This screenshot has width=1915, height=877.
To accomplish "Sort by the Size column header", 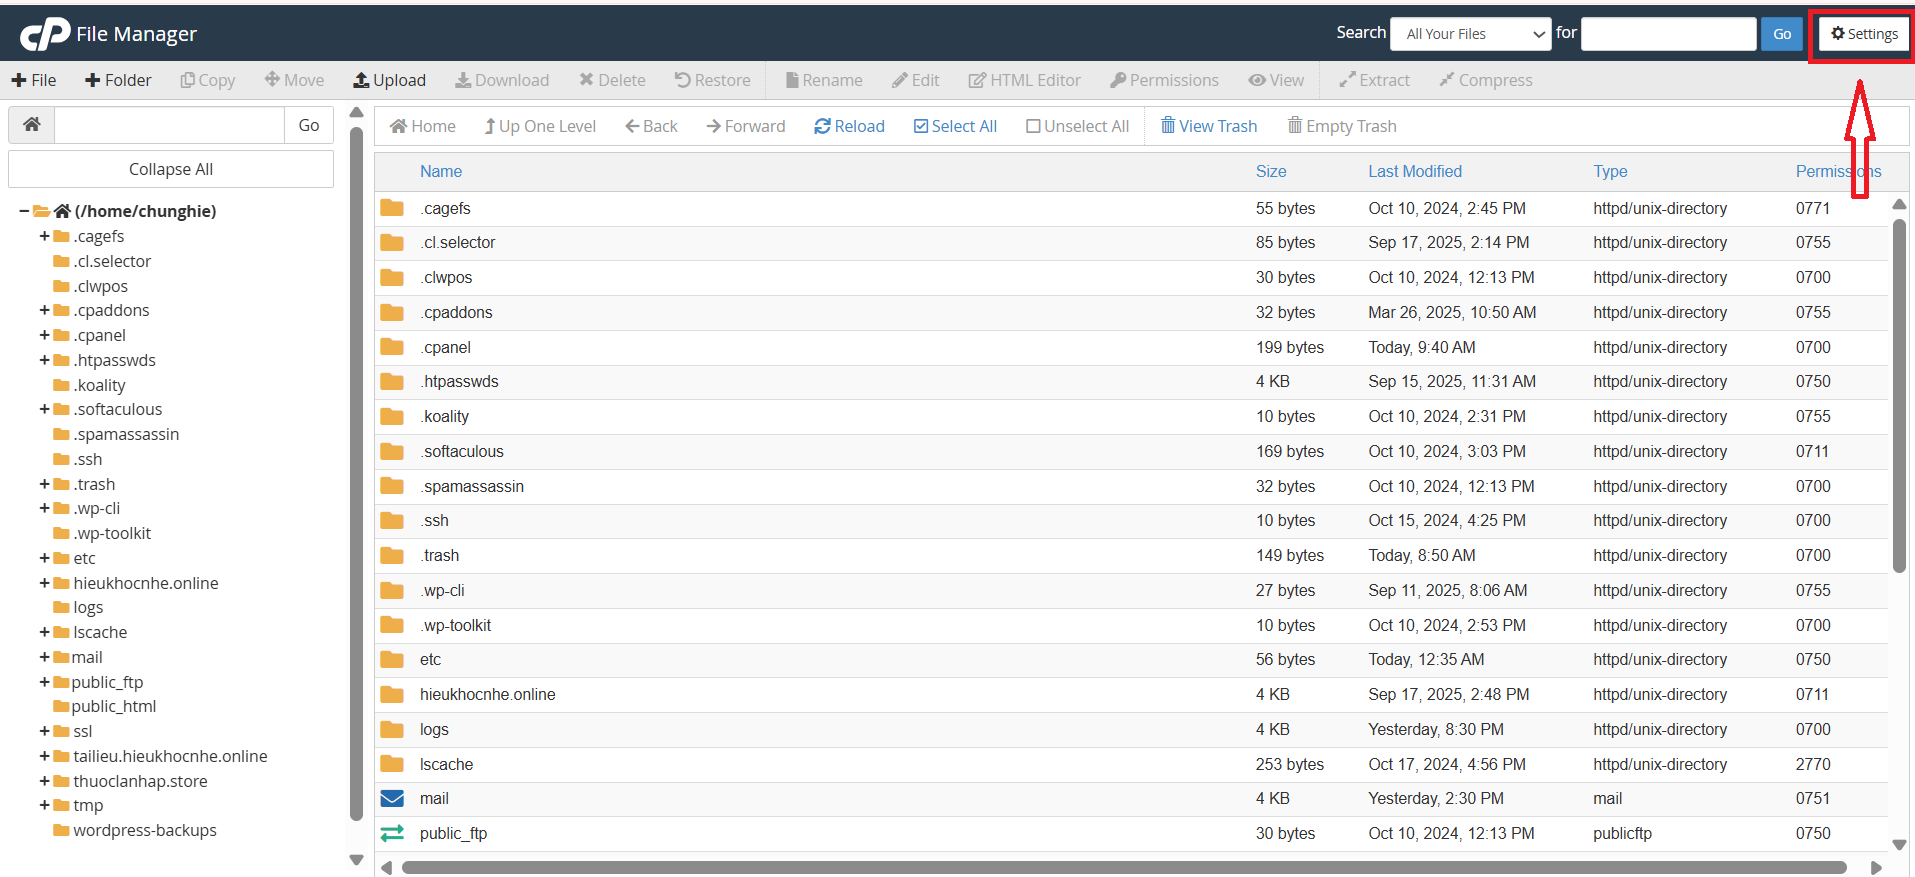I will (x=1270, y=171).
